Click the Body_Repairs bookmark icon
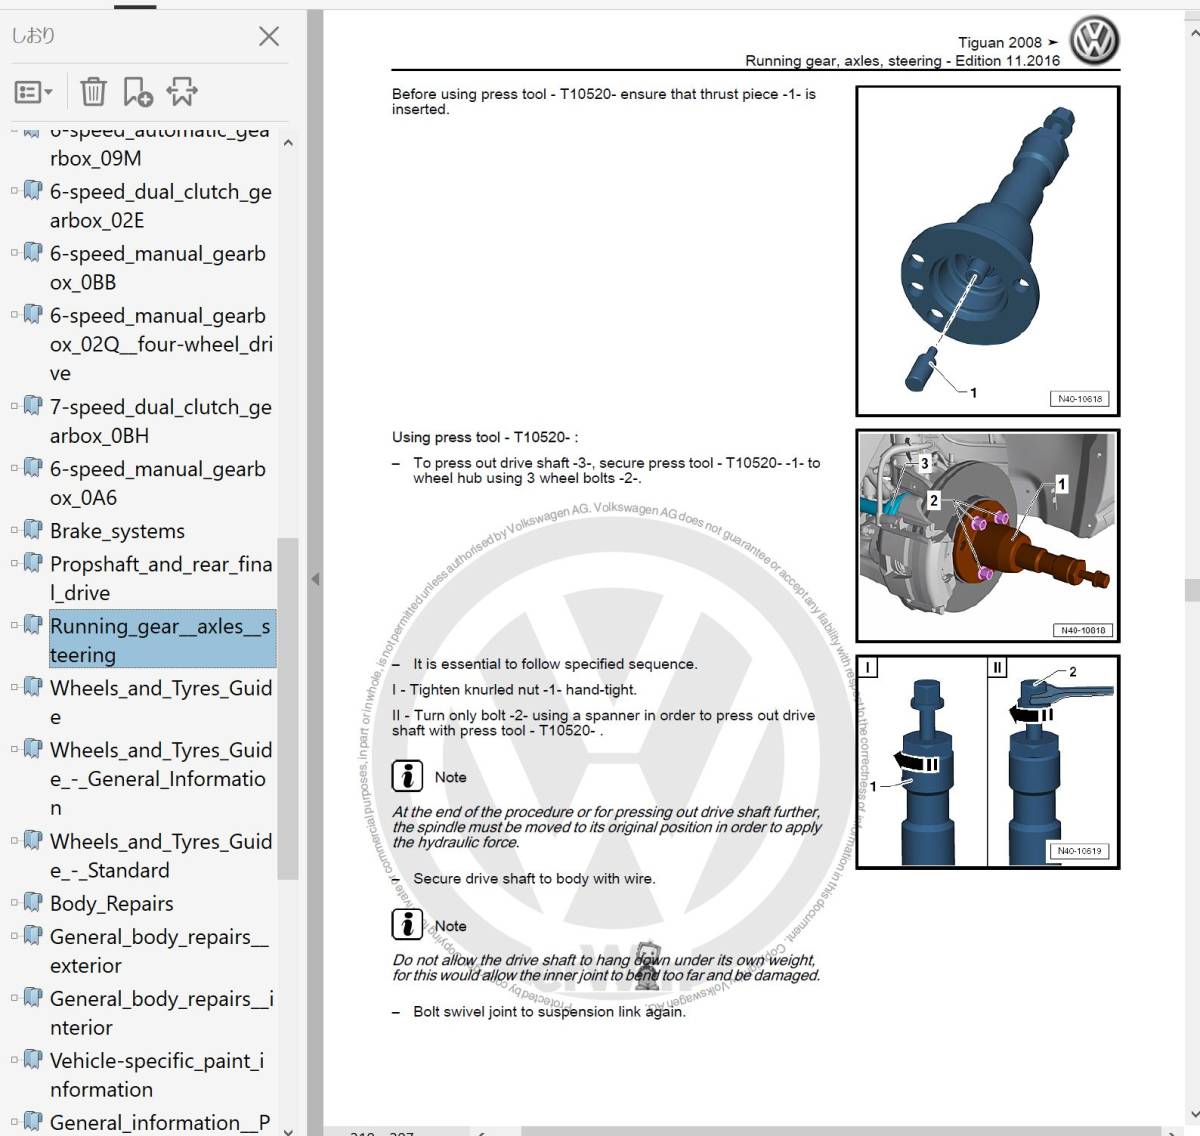This screenshot has width=1200, height=1136. tap(33, 901)
